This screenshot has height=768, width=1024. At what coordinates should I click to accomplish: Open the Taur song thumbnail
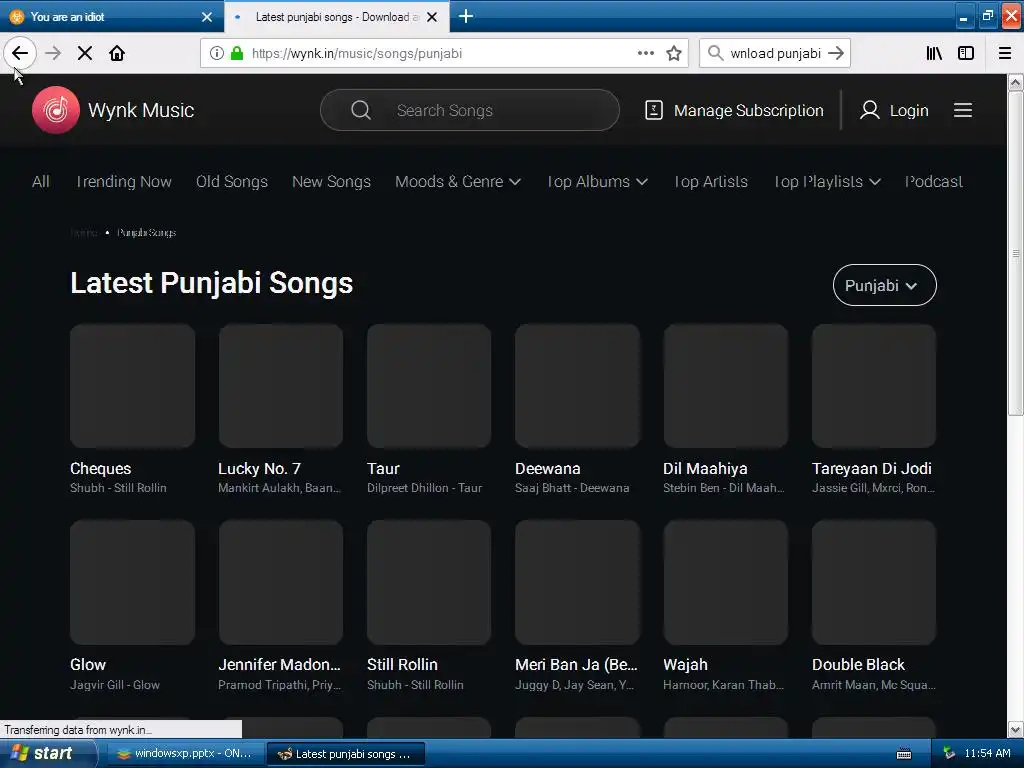point(429,385)
